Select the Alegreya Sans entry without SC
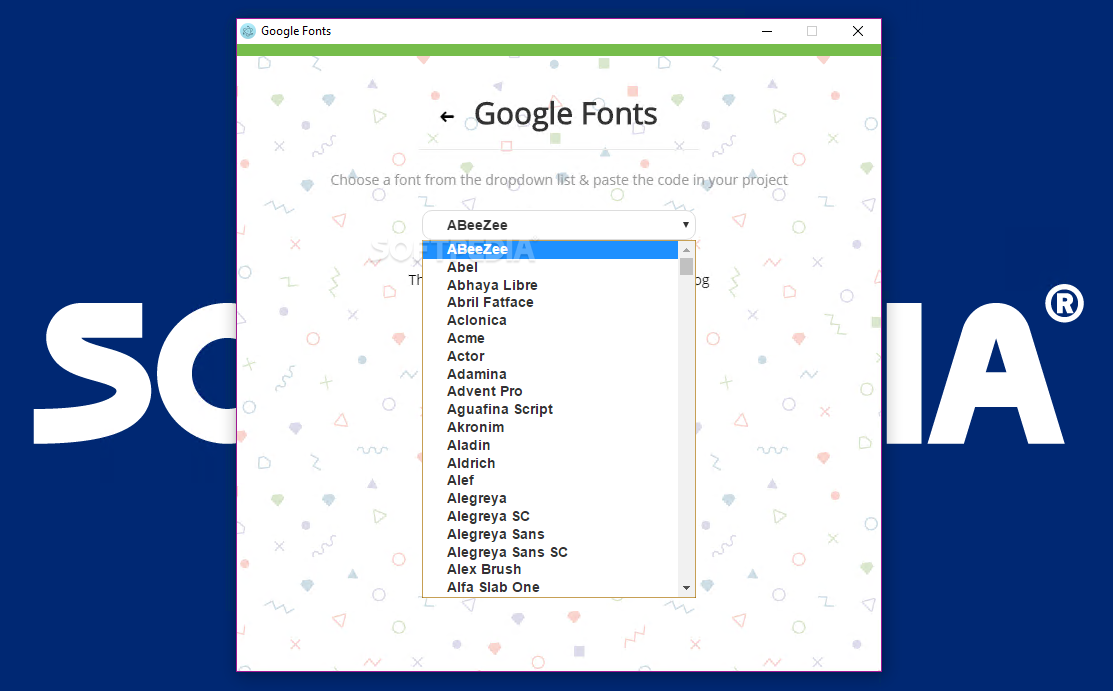The width and height of the screenshot is (1113, 691). [551, 534]
